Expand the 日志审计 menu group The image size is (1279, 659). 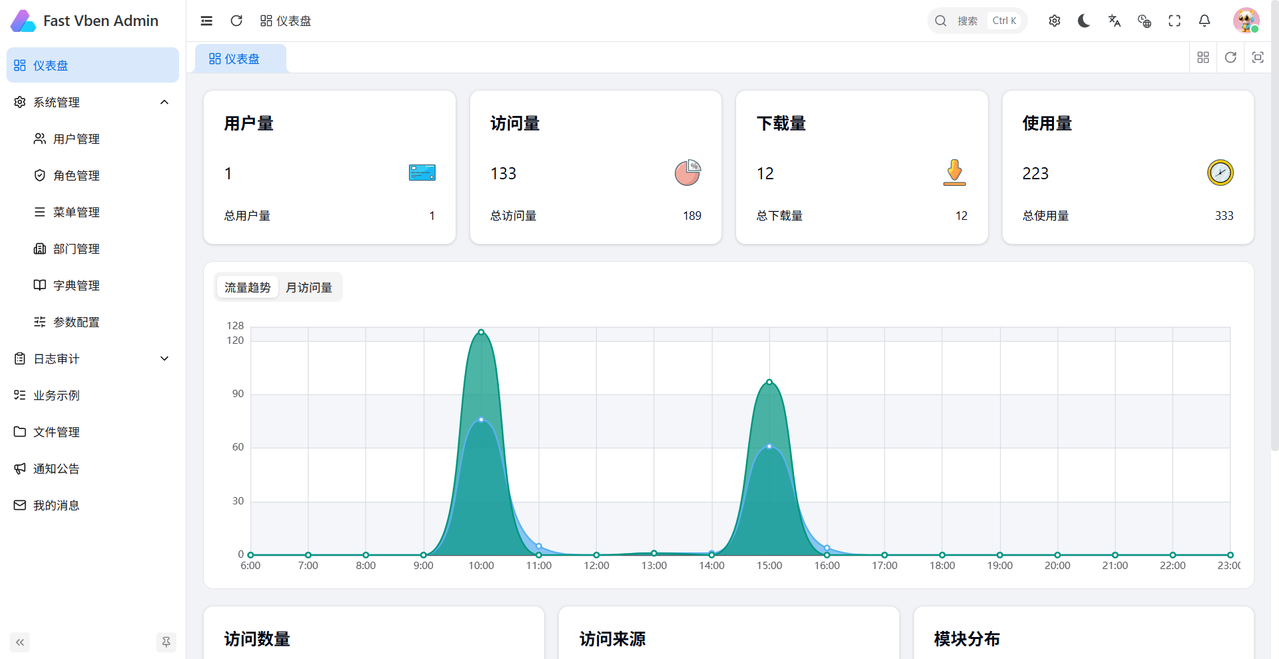(93, 359)
